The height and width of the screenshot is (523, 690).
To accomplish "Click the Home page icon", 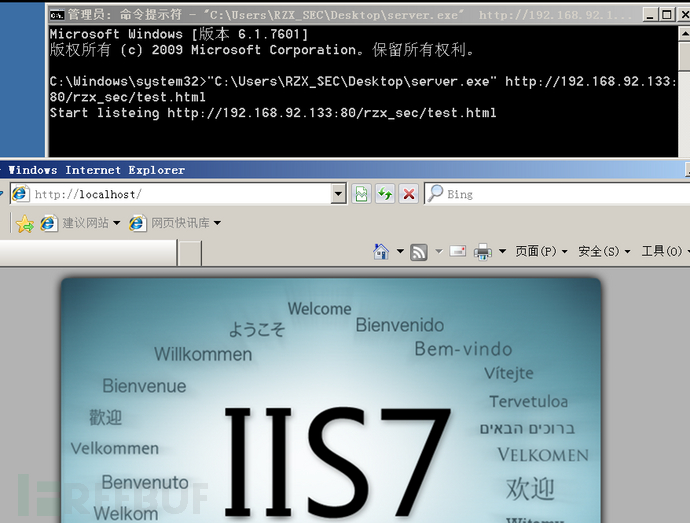I will [381, 251].
